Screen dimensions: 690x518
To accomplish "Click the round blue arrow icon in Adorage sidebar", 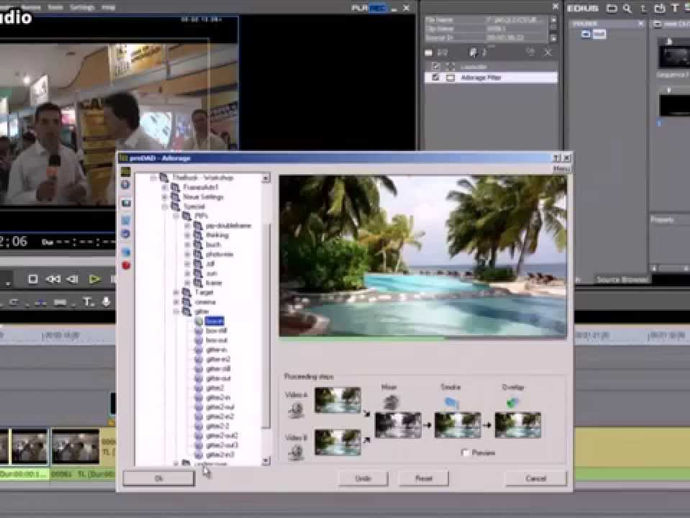I will [126, 234].
